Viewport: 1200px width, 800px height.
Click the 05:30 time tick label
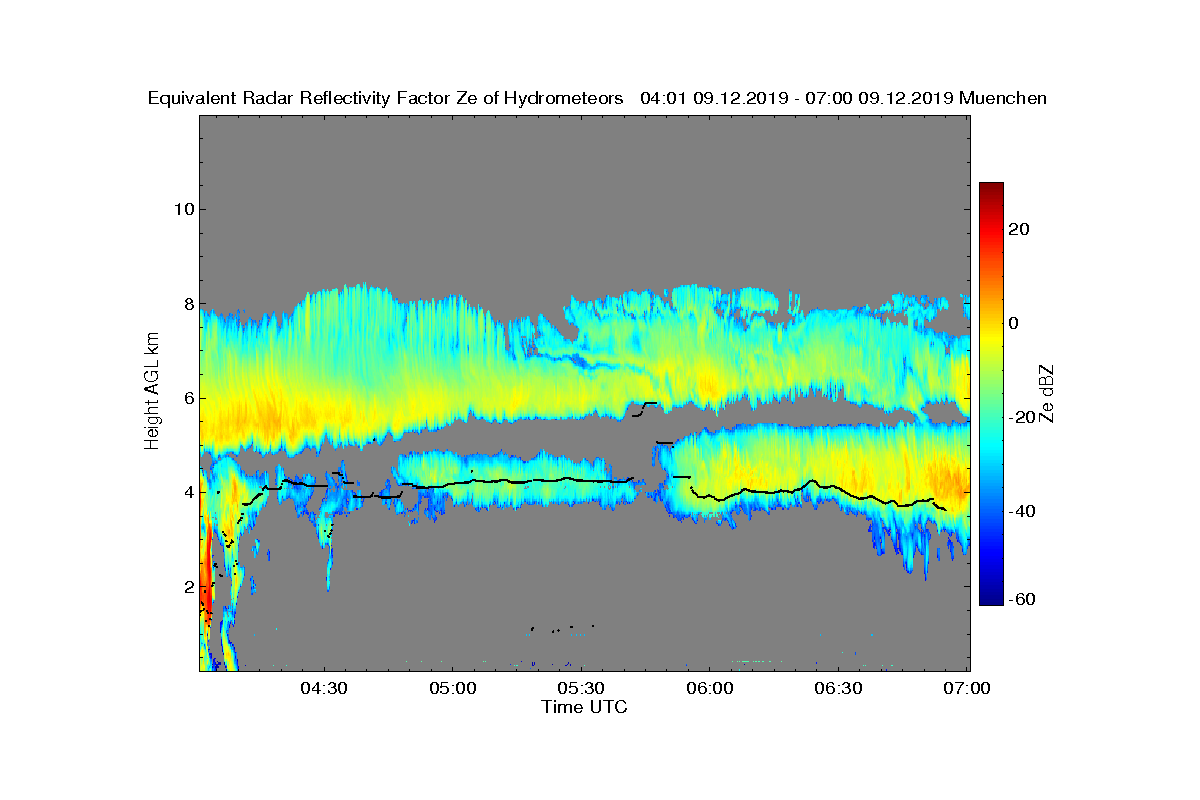(x=581, y=689)
